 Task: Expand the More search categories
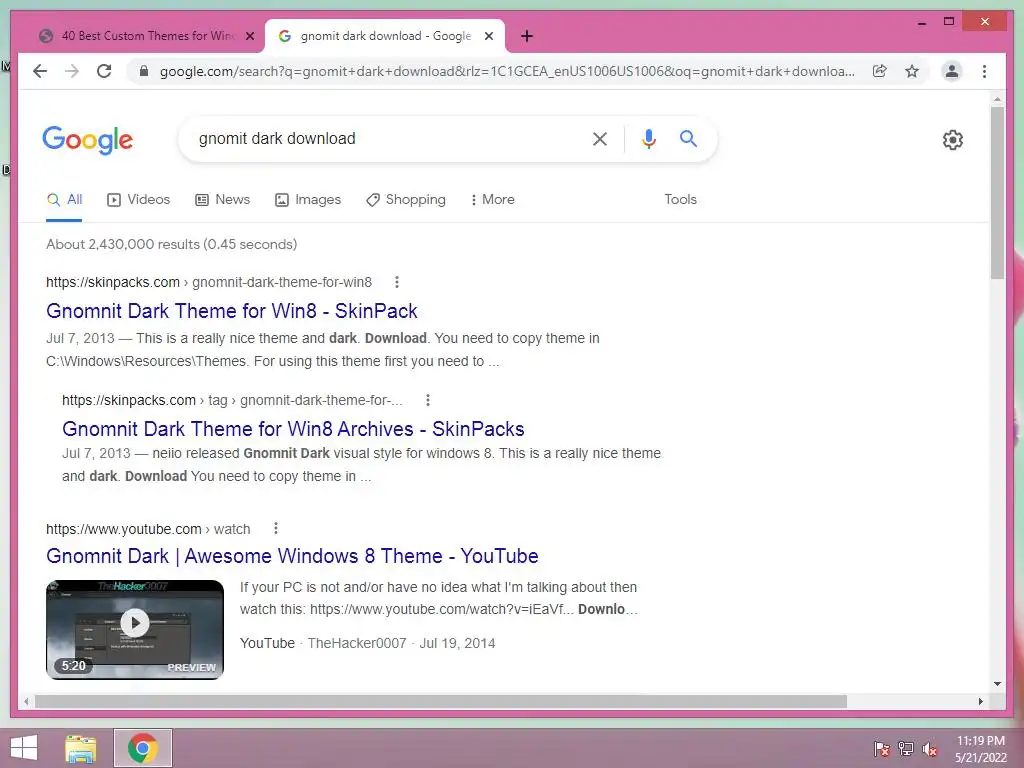point(492,200)
